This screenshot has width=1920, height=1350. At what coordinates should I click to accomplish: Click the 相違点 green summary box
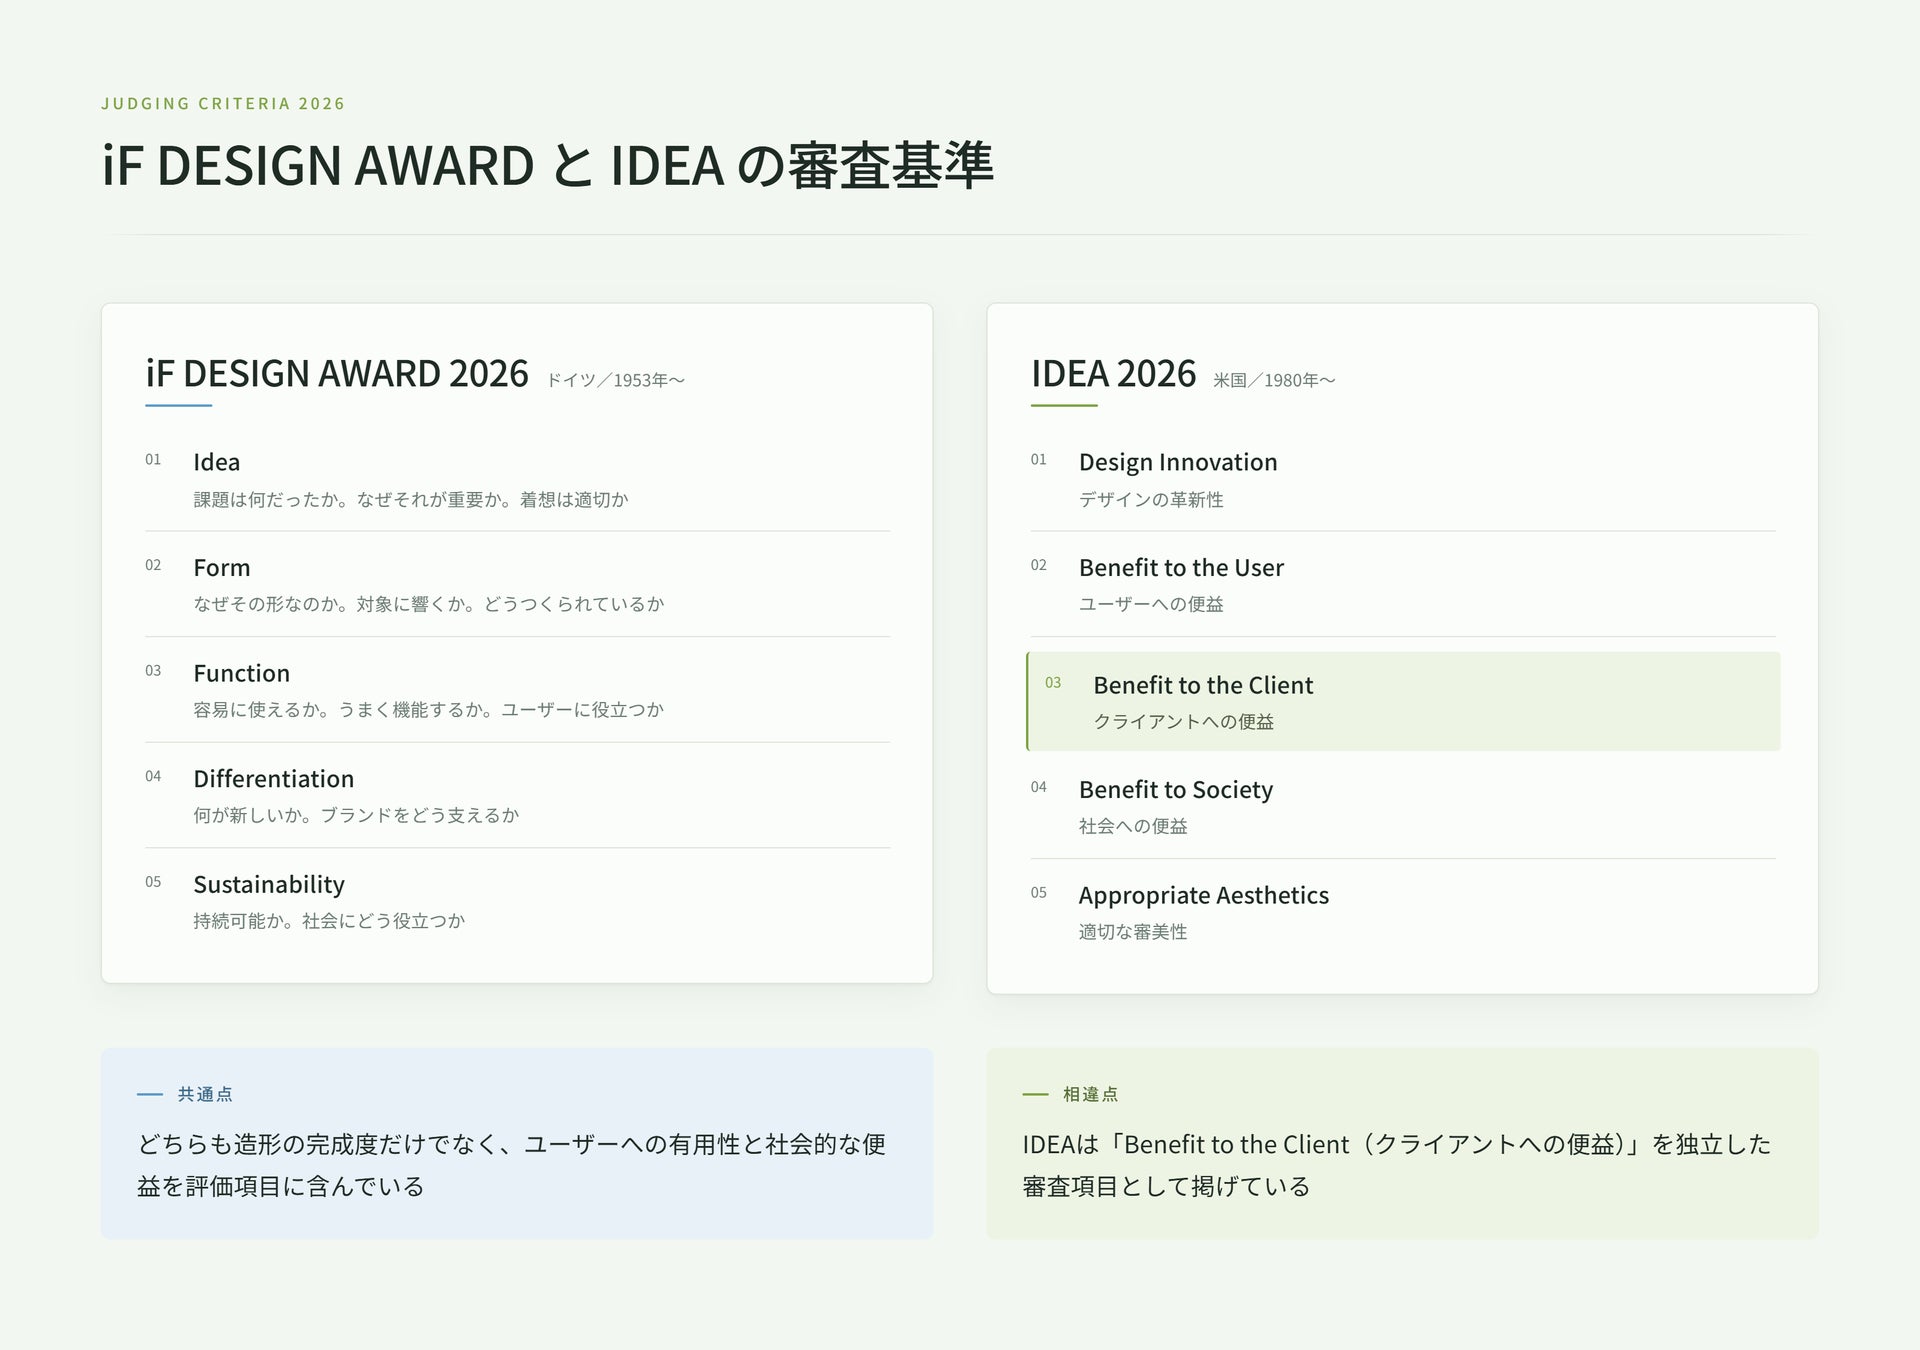(x=1402, y=1144)
